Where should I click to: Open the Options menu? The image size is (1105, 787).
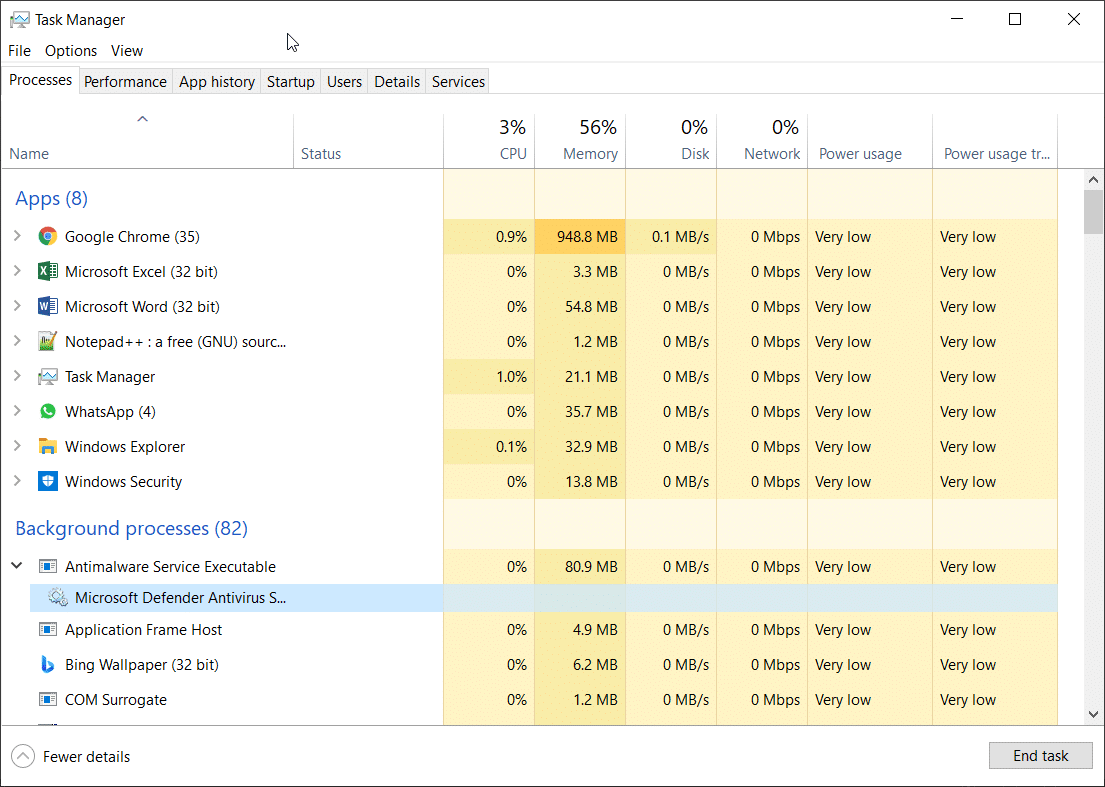(x=71, y=51)
